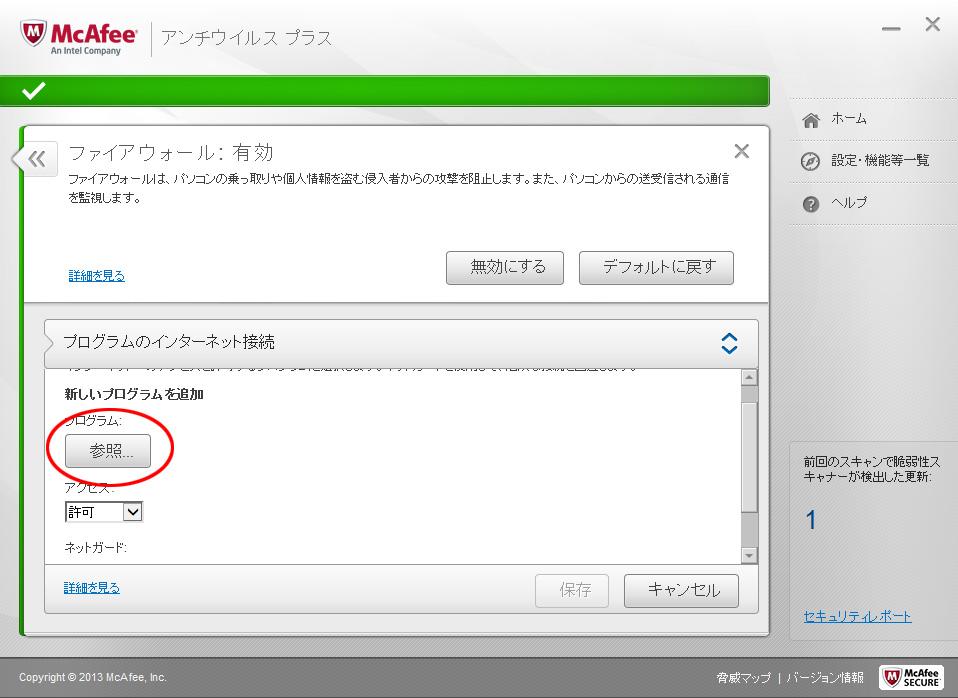This screenshot has height=698, width=958.
Task: Close the firewall panel with its X
Action: [741, 151]
